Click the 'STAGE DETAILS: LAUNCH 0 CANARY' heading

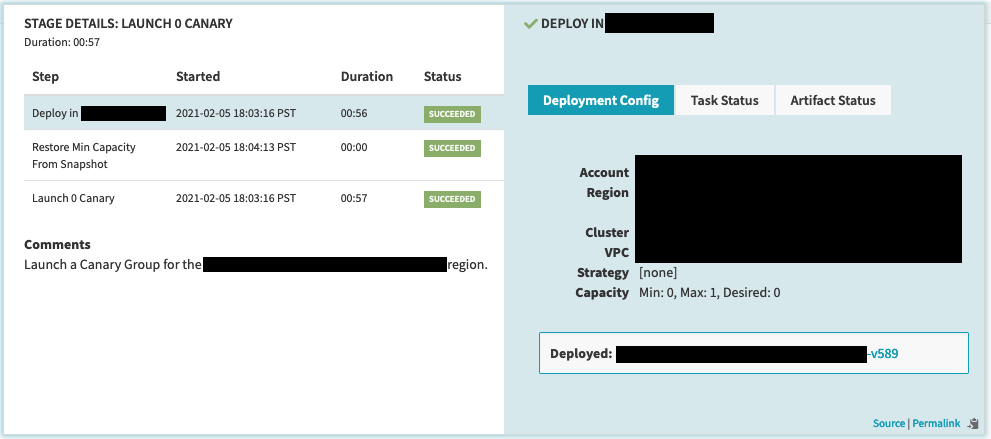click(128, 24)
